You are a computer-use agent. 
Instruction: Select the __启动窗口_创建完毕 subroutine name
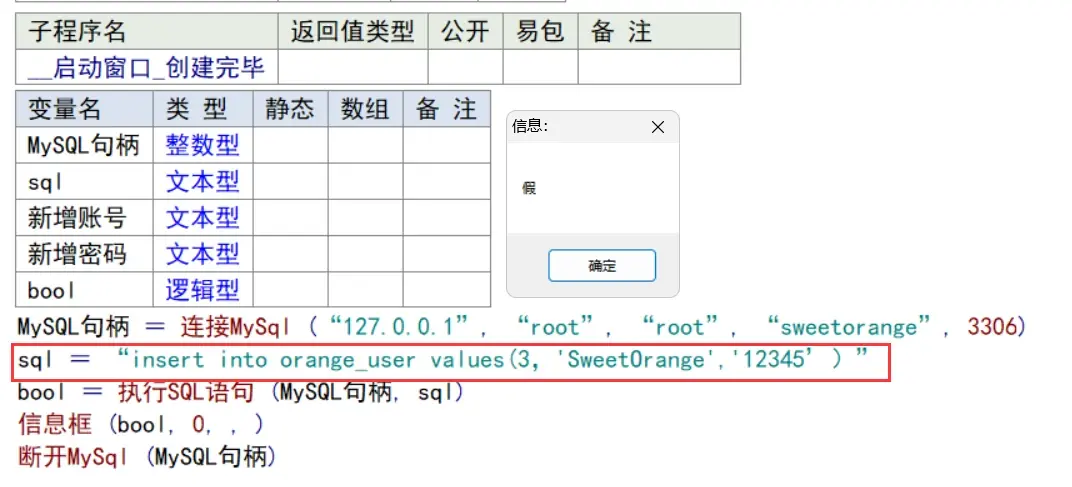(x=146, y=67)
